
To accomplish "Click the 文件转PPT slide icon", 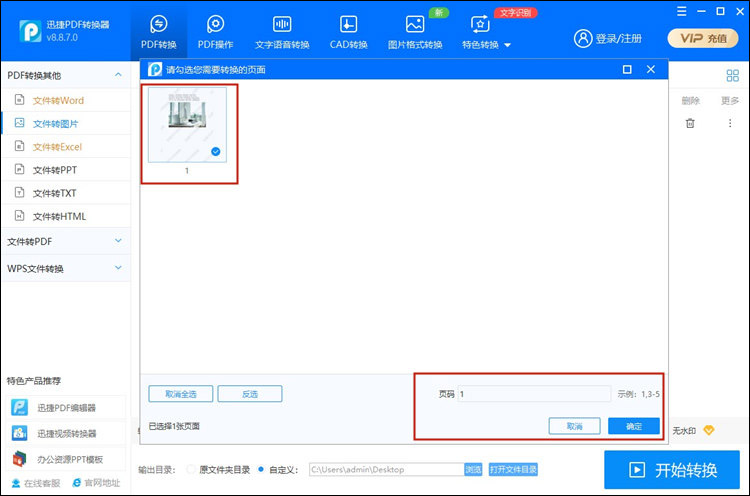I will (x=19, y=169).
